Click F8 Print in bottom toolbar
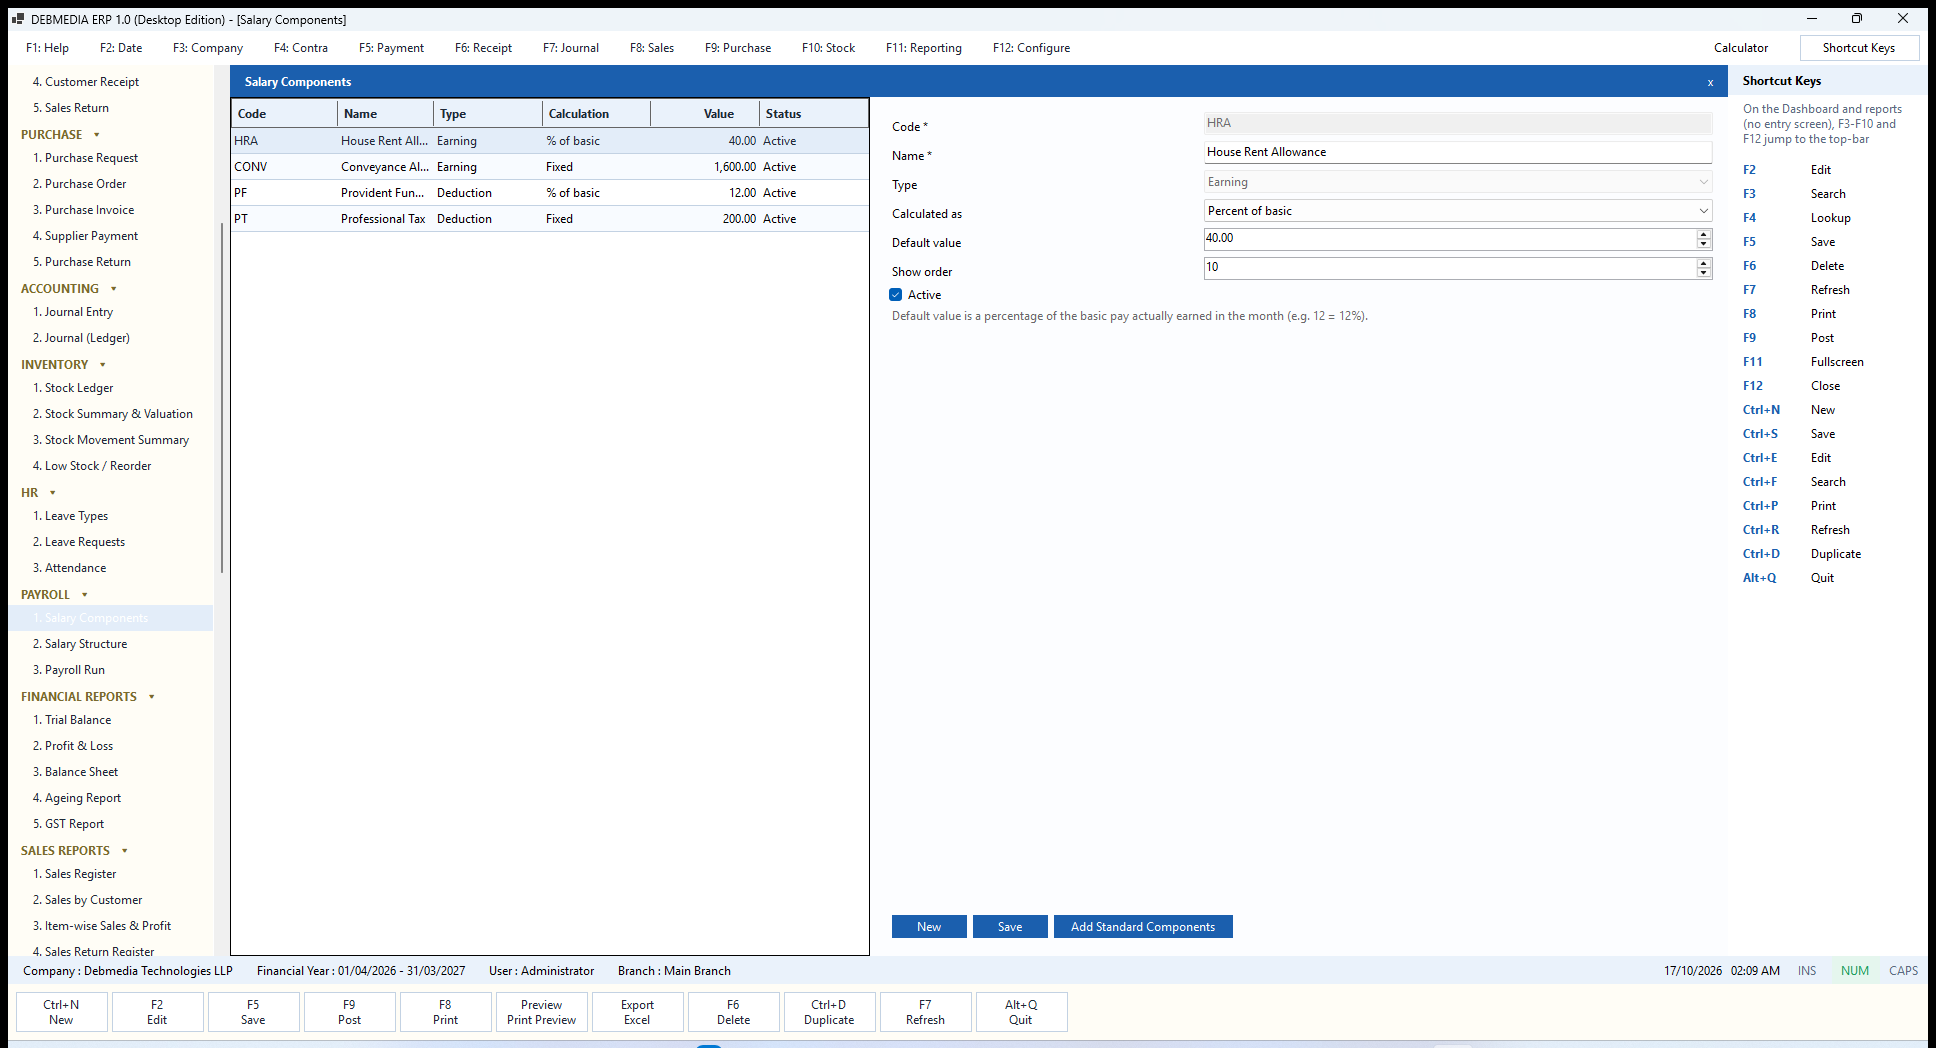1936x1048 pixels. [x=445, y=1012]
